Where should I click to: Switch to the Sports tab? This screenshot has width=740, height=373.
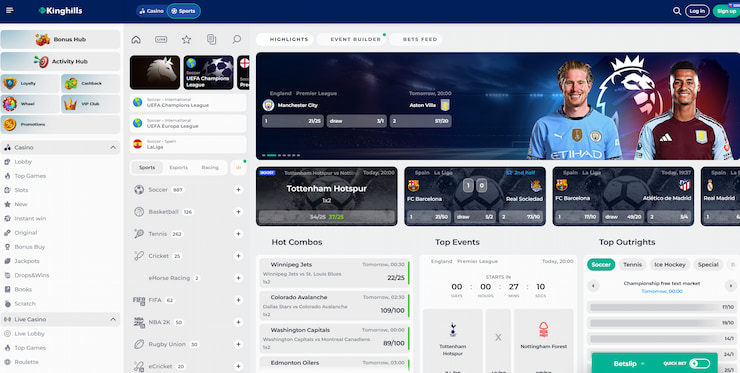147,168
